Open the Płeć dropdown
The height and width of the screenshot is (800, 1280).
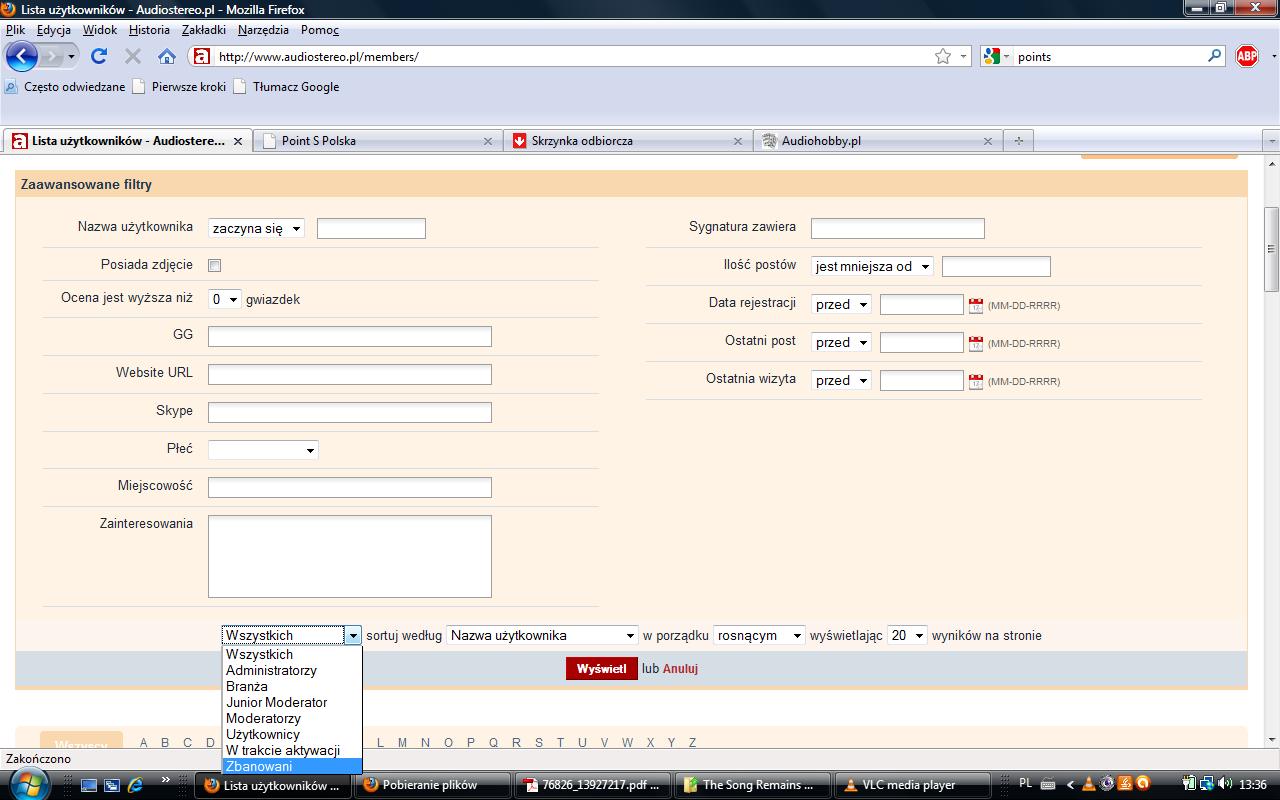[x=263, y=449]
